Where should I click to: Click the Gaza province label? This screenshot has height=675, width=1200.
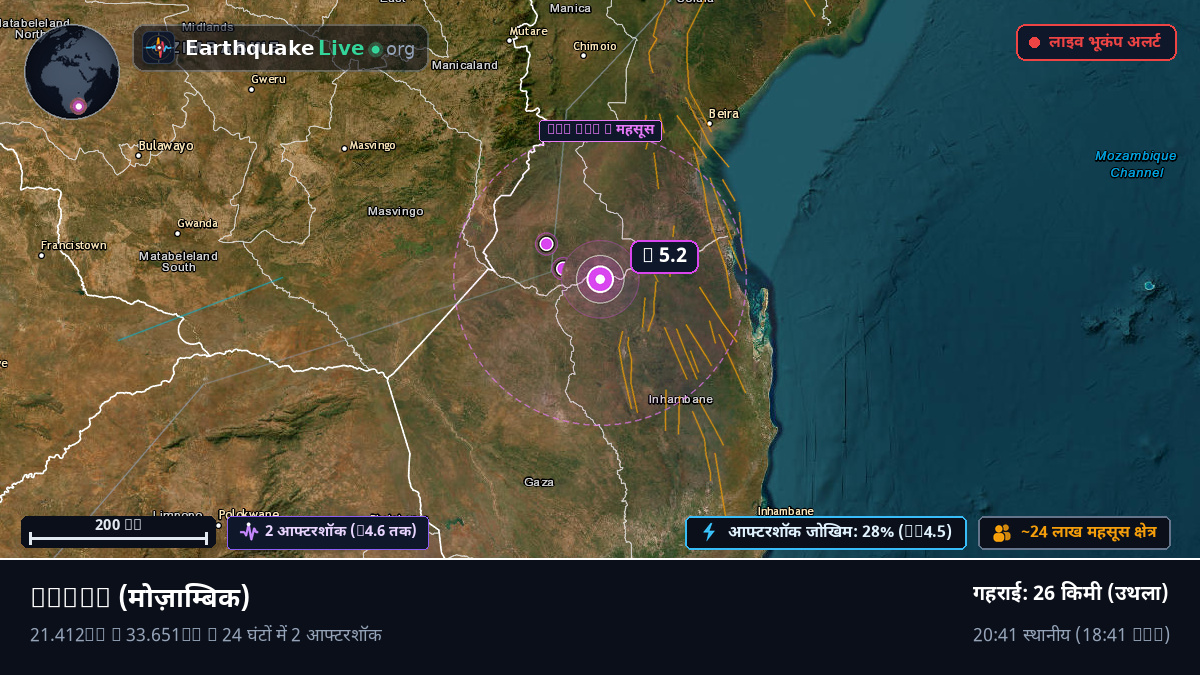(x=539, y=482)
